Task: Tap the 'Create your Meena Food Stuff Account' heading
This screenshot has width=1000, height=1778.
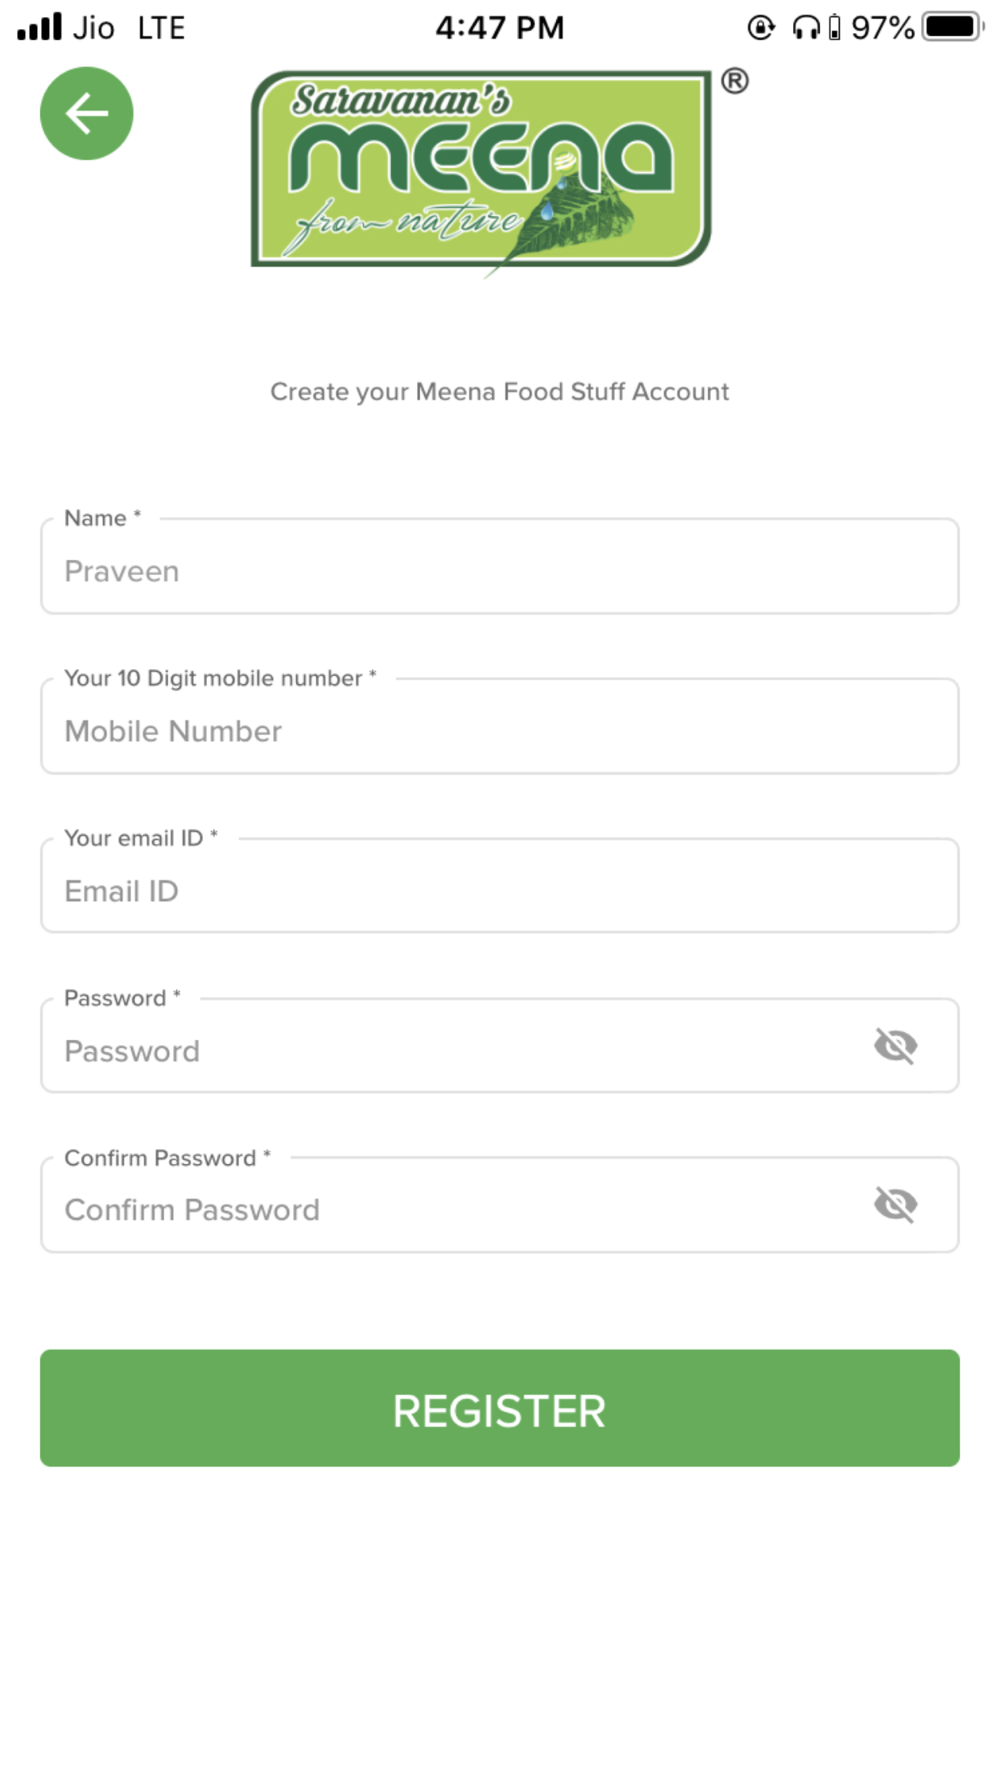Action: pos(500,391)
